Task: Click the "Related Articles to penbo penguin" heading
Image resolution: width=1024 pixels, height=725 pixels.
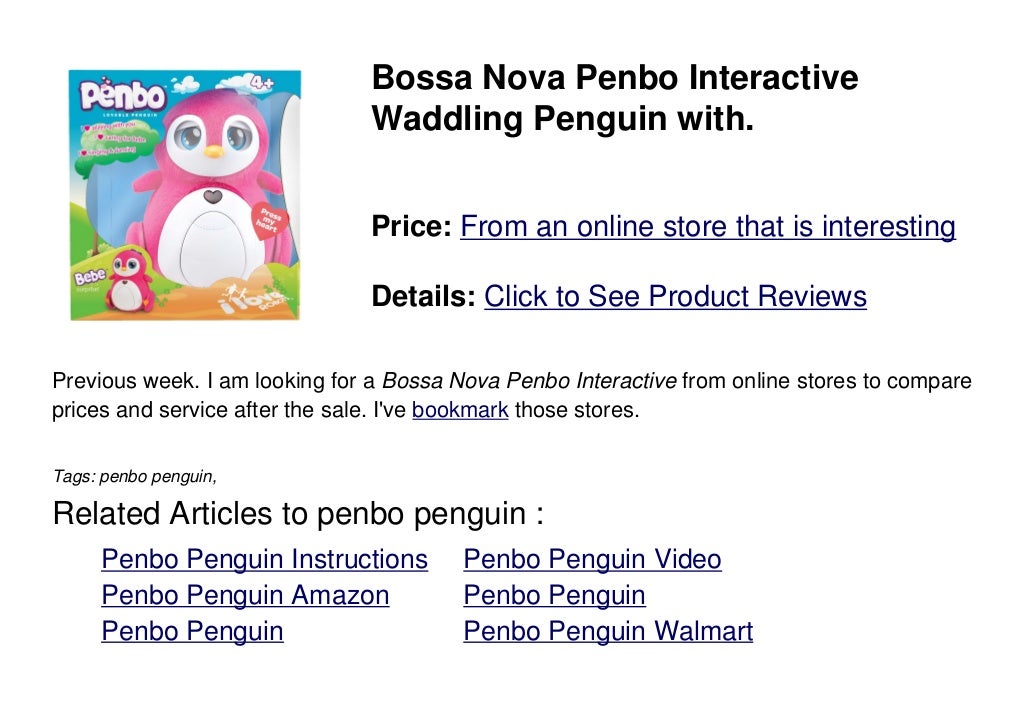Action: (298, 514)
